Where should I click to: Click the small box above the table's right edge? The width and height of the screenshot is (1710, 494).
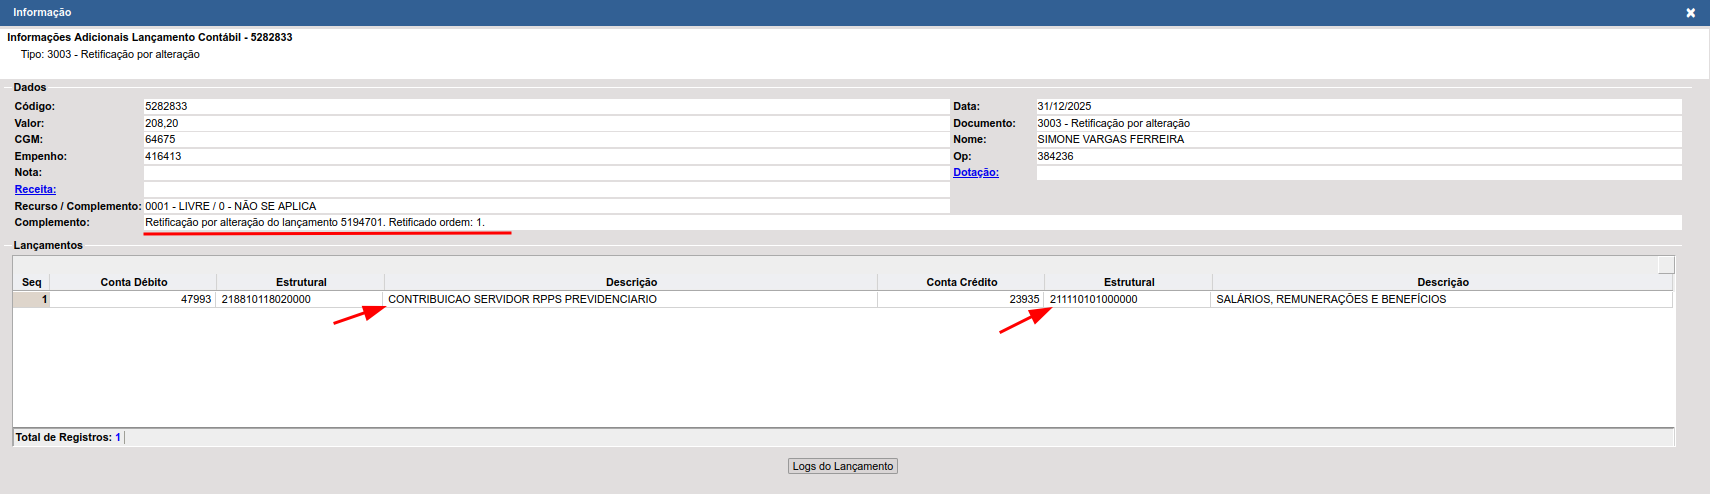click(x=1665, y=264)
